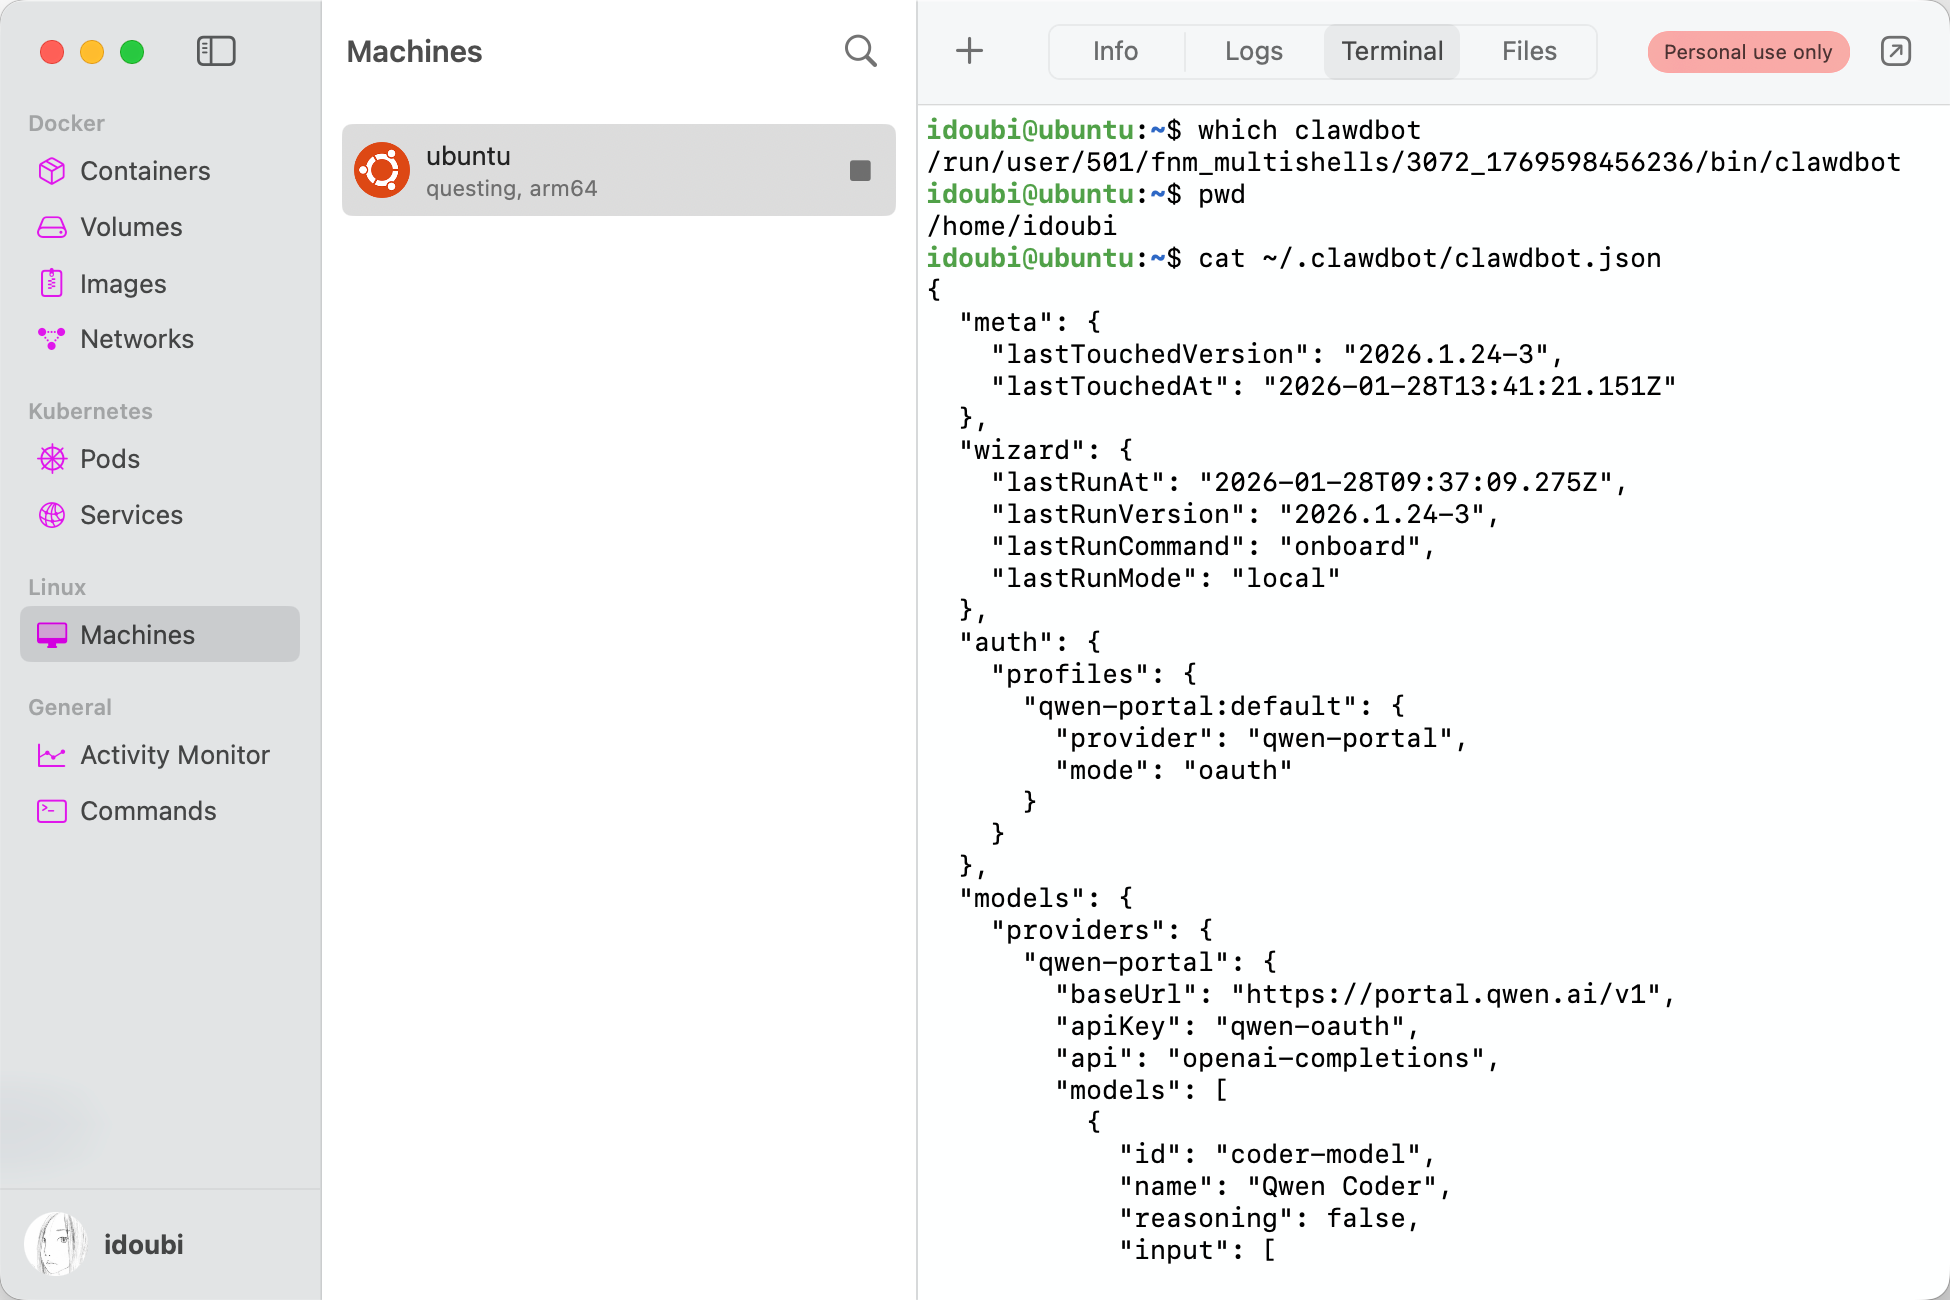
Task: Click the Personal use only badge
Action: (x=1747, y=52)
